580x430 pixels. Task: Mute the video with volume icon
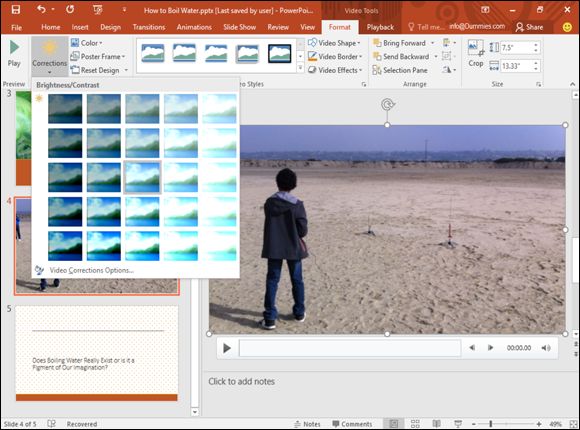pos(546,348)
